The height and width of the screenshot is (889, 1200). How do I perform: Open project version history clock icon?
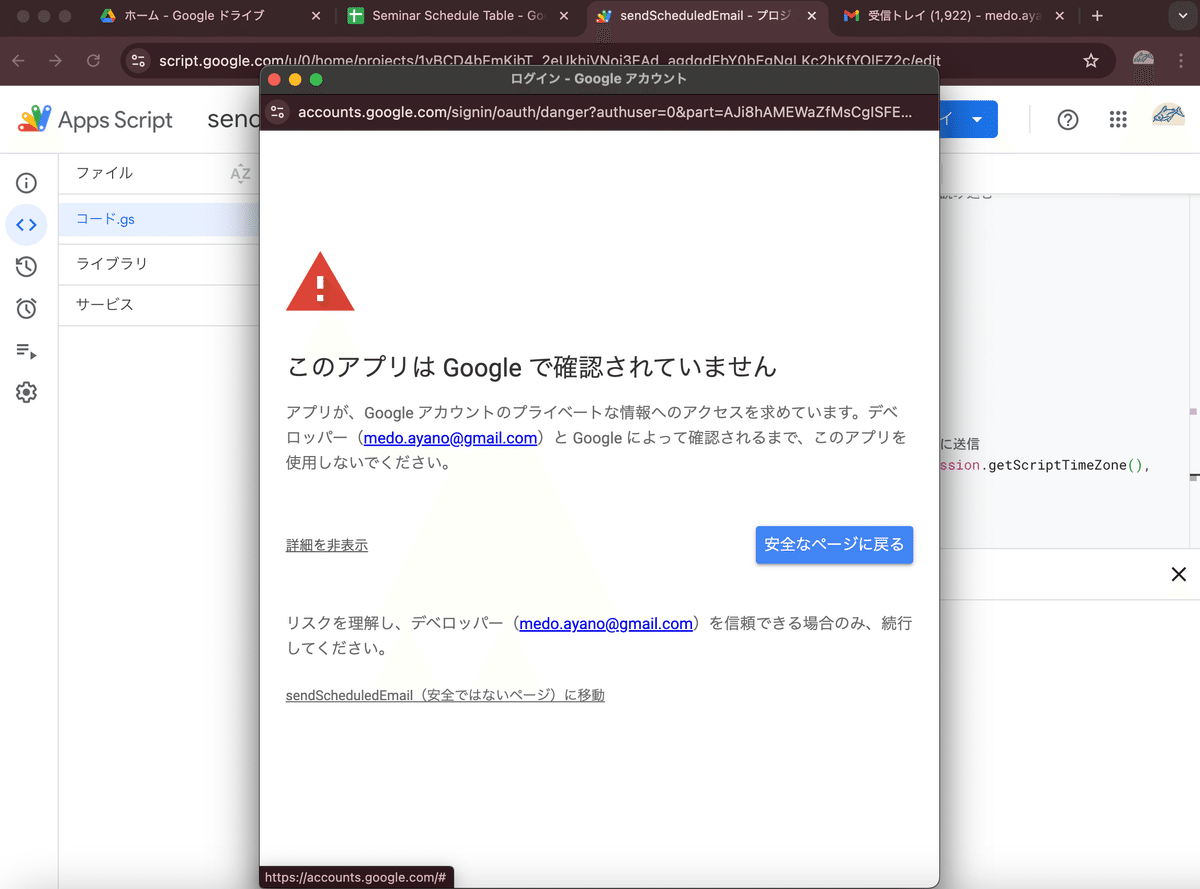click(x=26, y=266)
